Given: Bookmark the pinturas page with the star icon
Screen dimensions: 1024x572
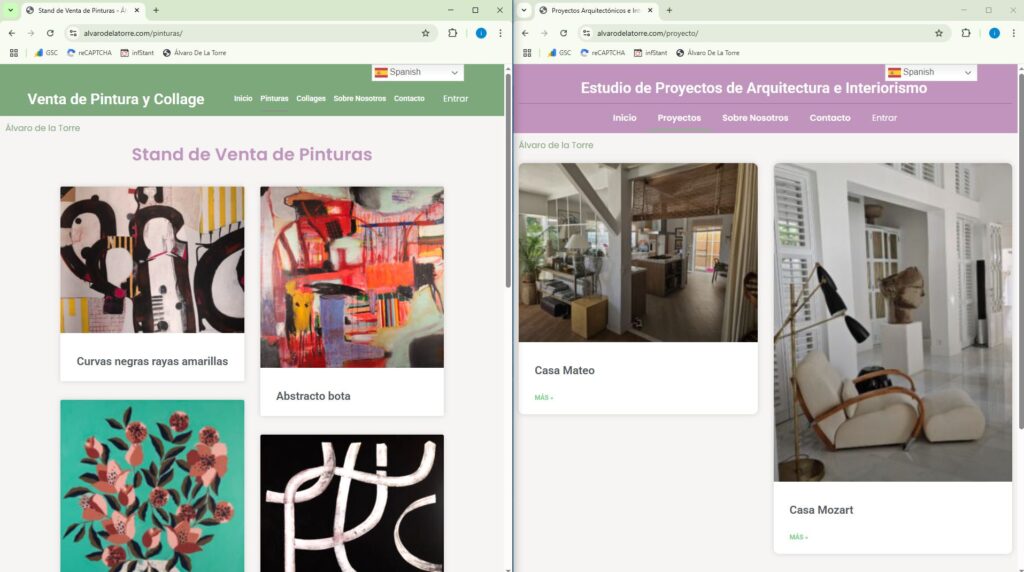Looking at the screenshot, I should tap(425, 33).
